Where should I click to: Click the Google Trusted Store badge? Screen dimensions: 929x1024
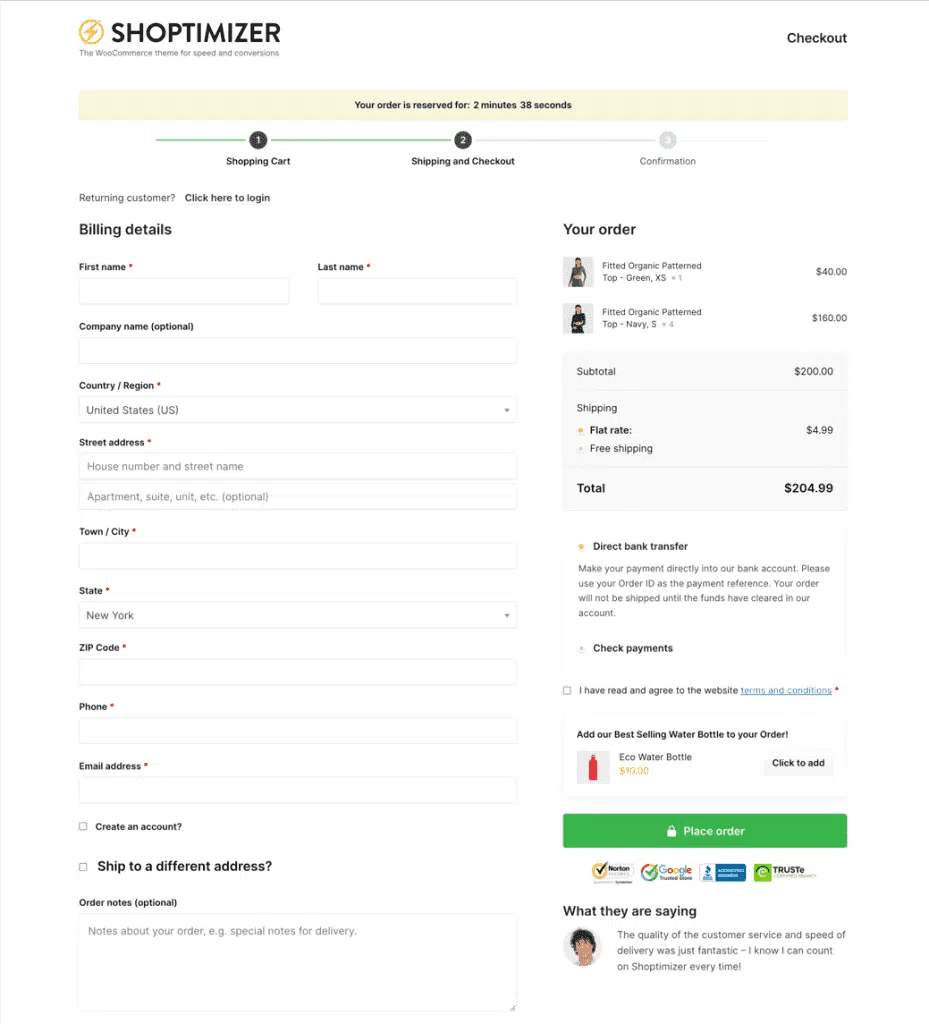[x=668, y=871]
